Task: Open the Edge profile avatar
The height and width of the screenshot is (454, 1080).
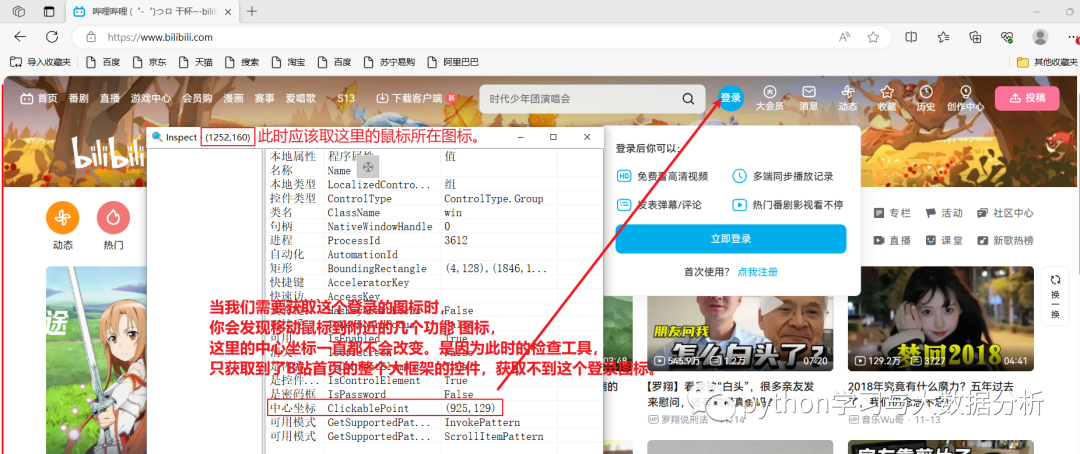Action: [x=1040, y=37]
